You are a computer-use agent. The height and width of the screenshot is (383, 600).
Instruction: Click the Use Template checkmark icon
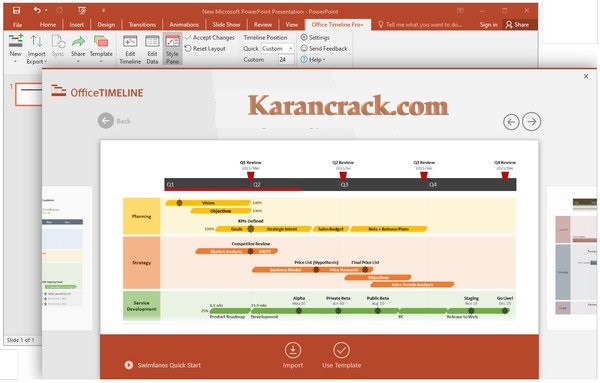pyautogui.click(x=341, y=350)
